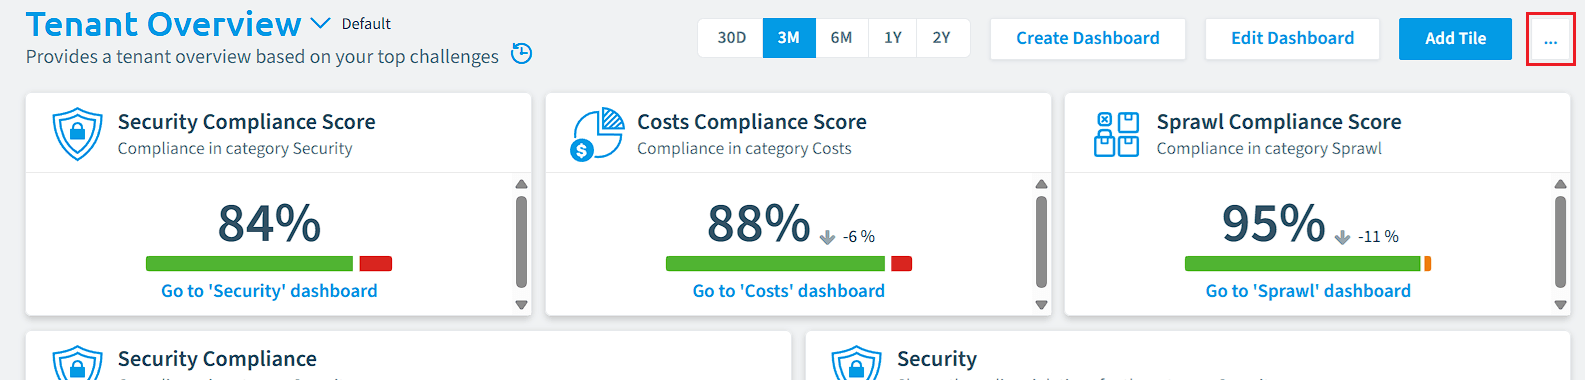Open the Go to 'Sprawl' dashboard link

1308,291
